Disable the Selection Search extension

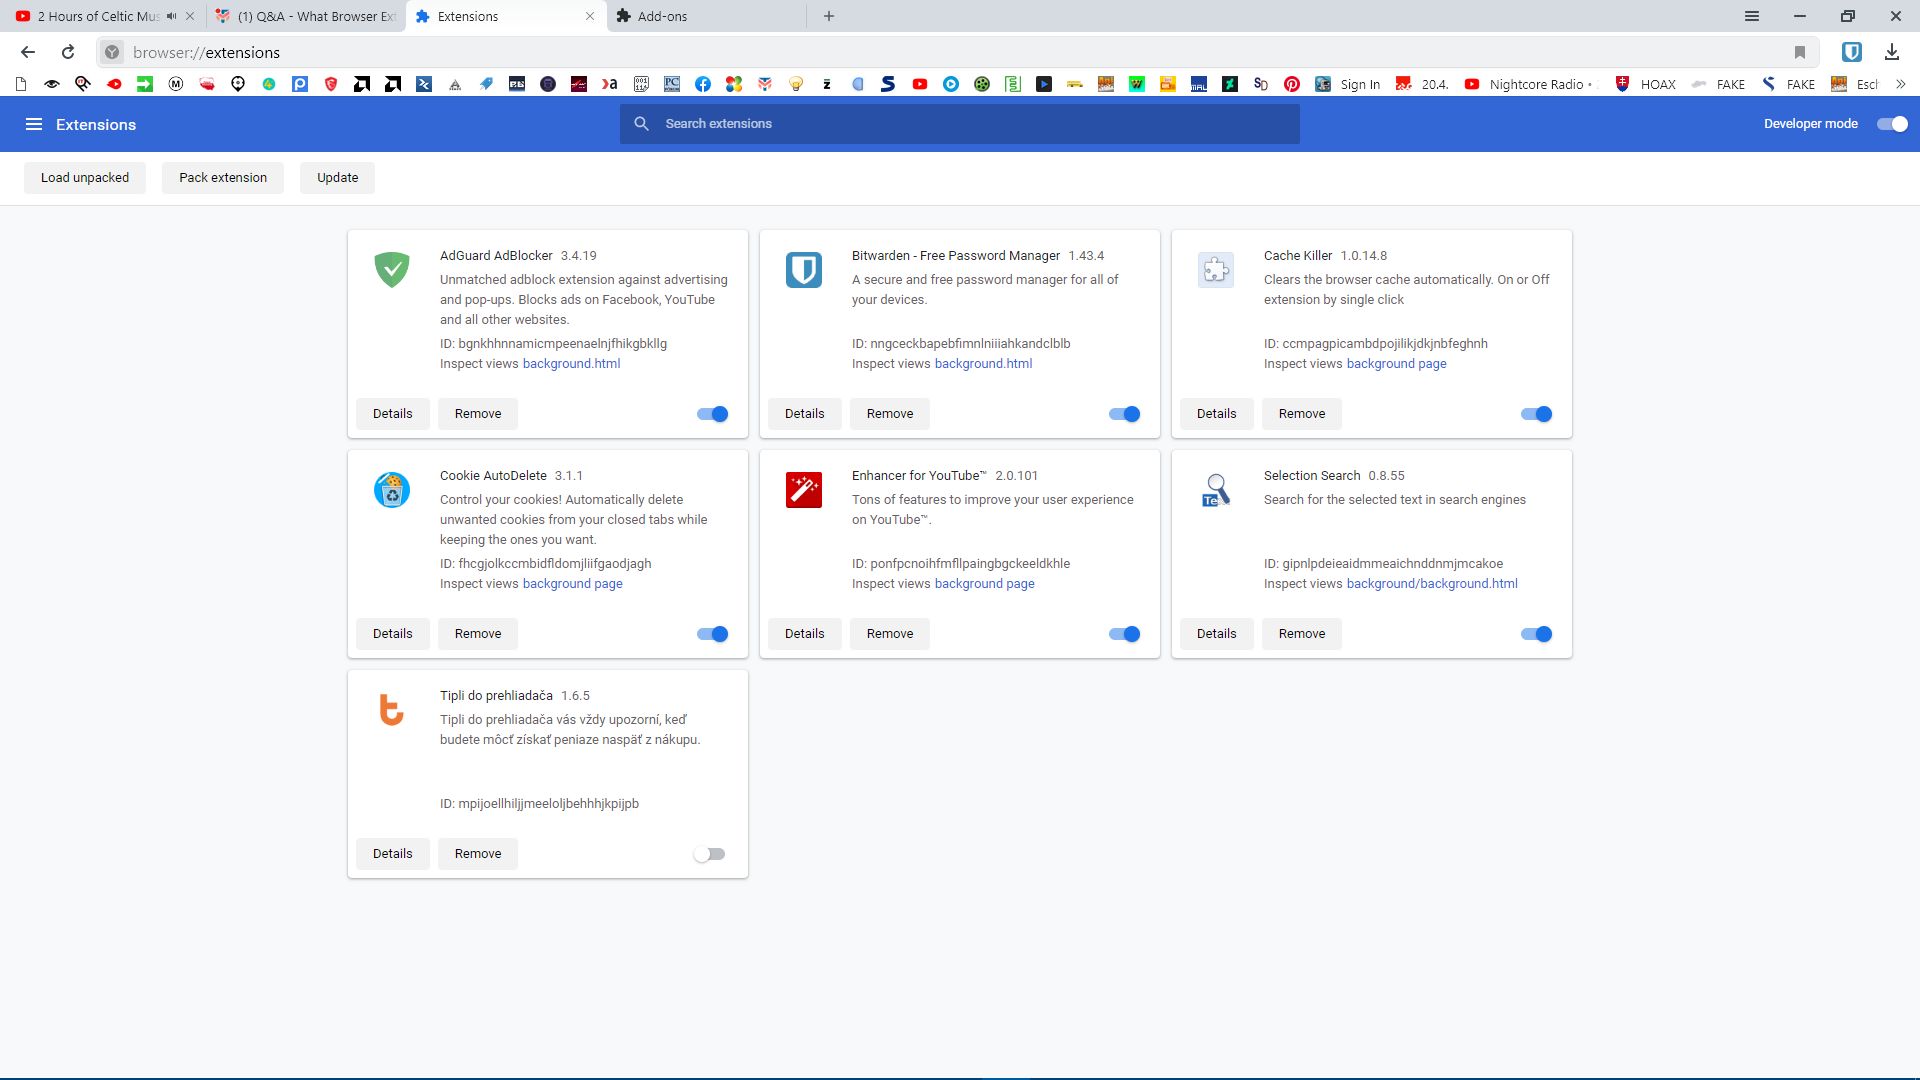point(1536,634)
